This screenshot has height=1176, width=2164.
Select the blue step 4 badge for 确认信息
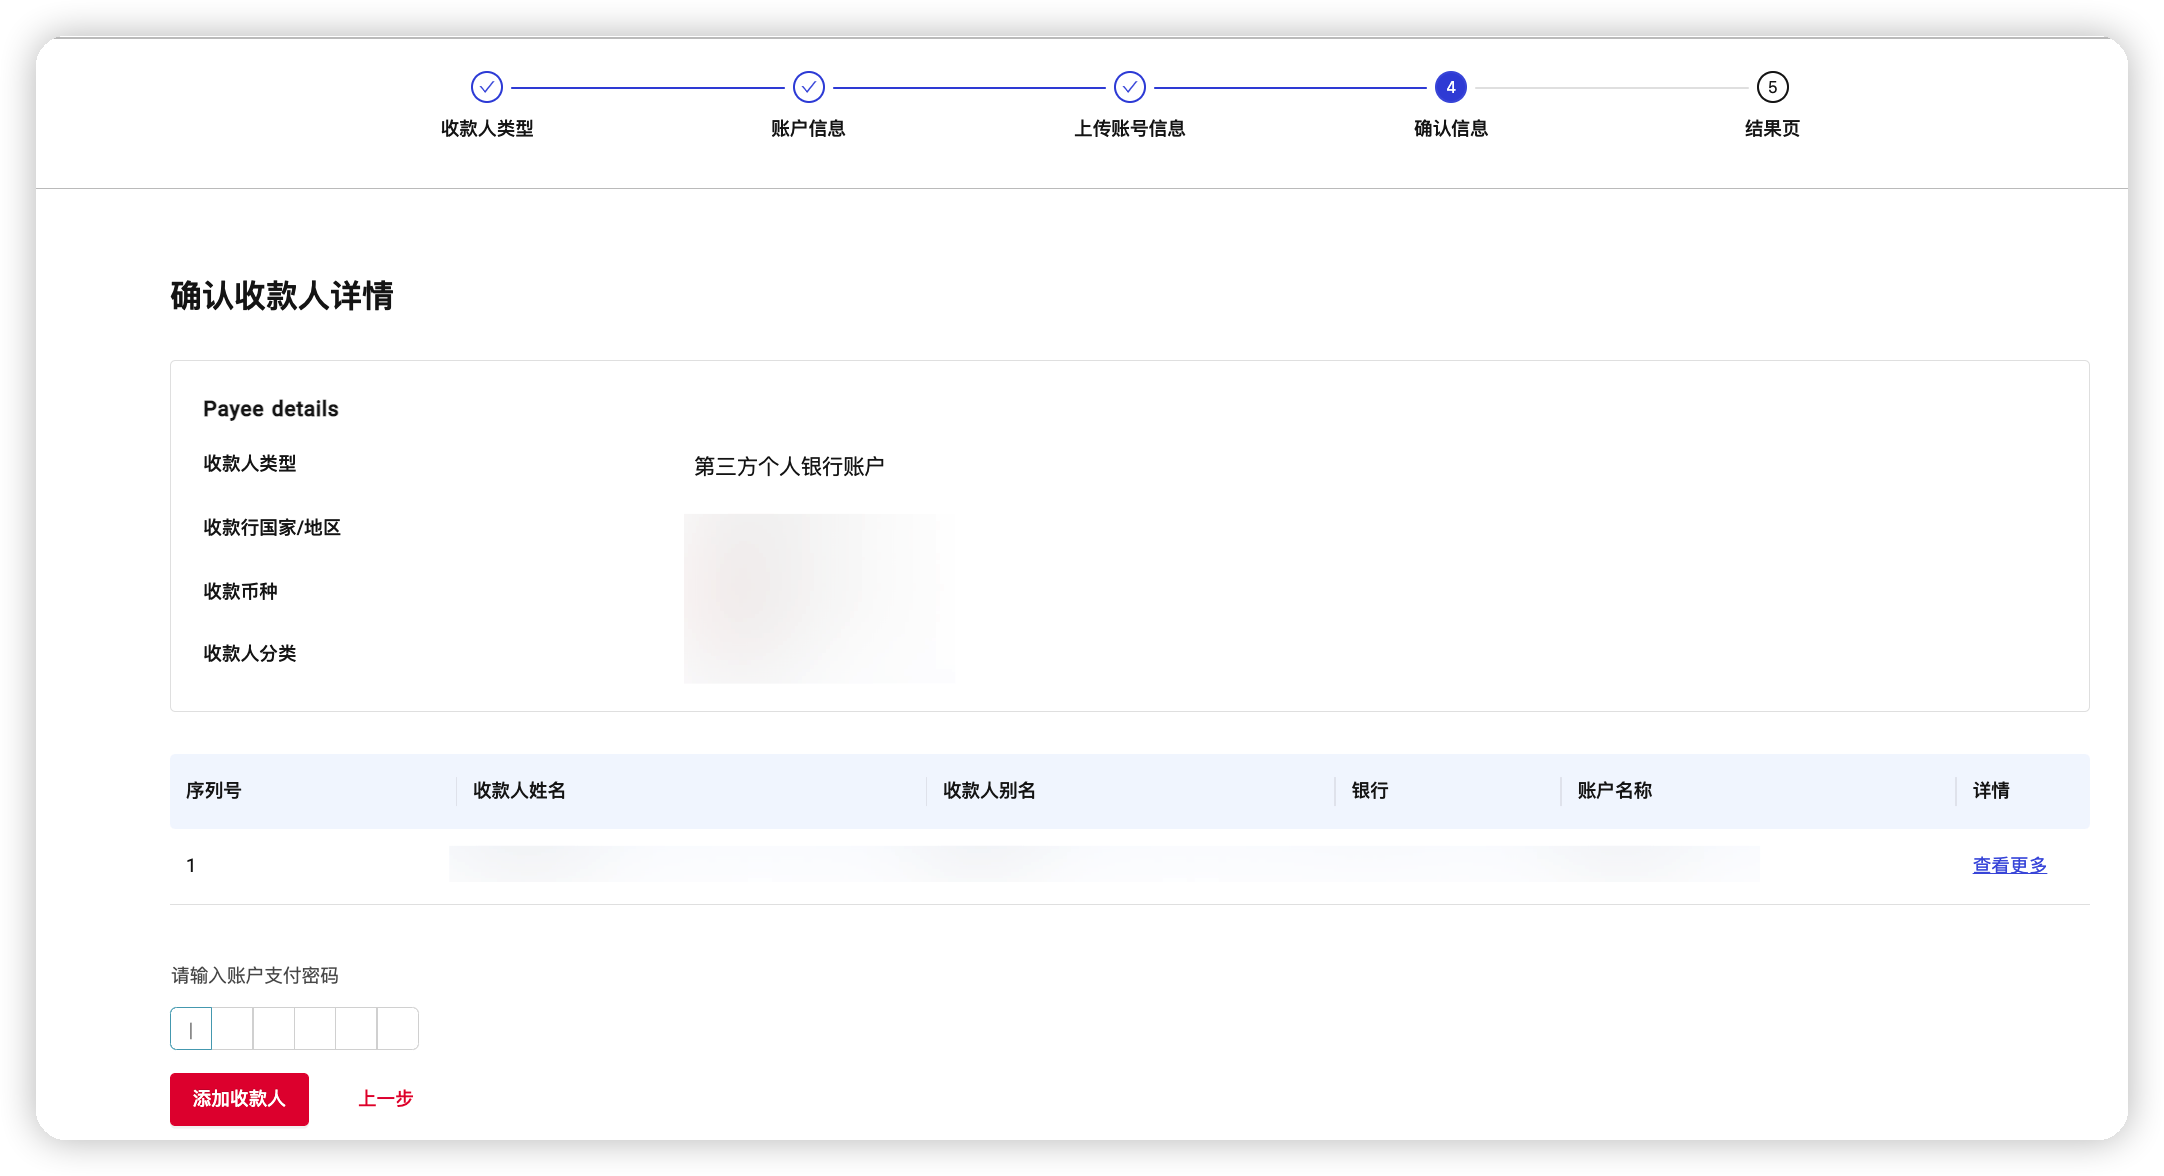coord(1450,87)
